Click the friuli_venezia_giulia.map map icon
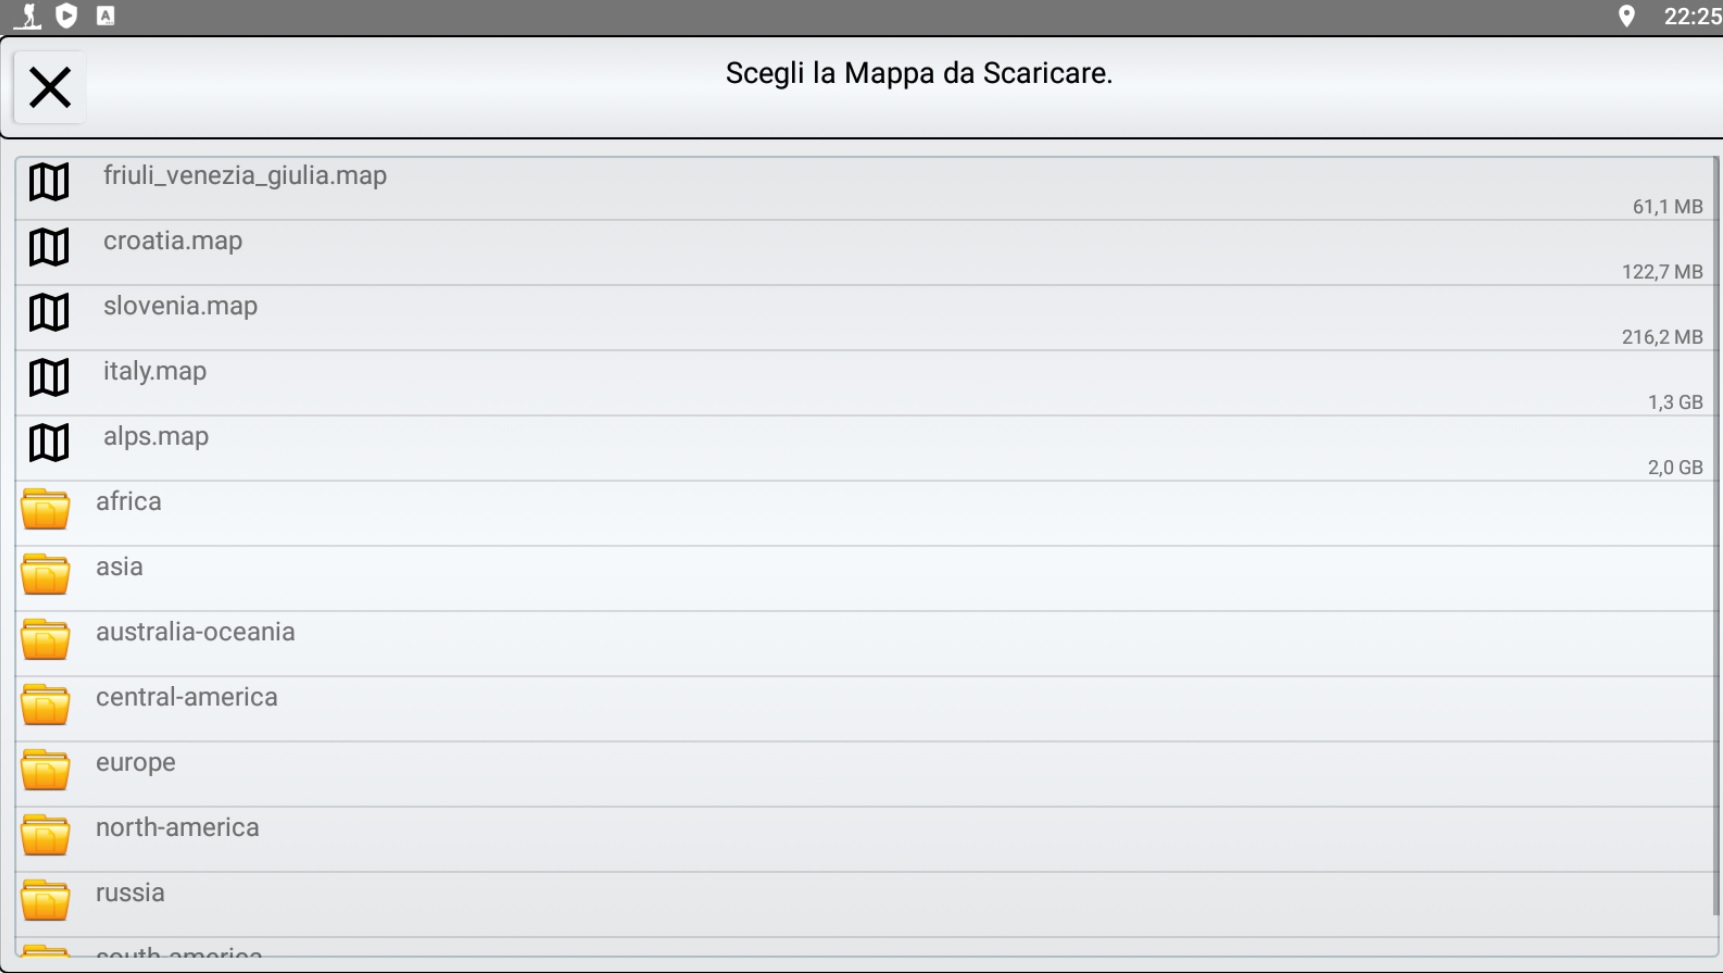The width and height of the screenshot is (1723, 973). pyautogui.click(x=49, y=182)
